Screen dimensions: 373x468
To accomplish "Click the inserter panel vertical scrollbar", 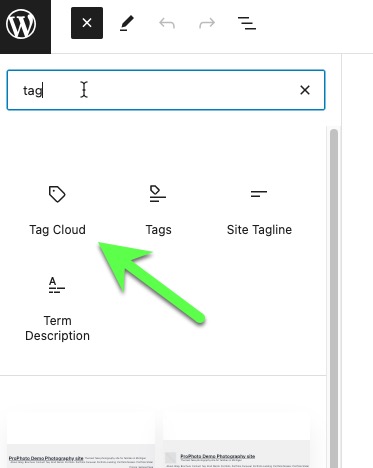I will click(x=334, y=297).
